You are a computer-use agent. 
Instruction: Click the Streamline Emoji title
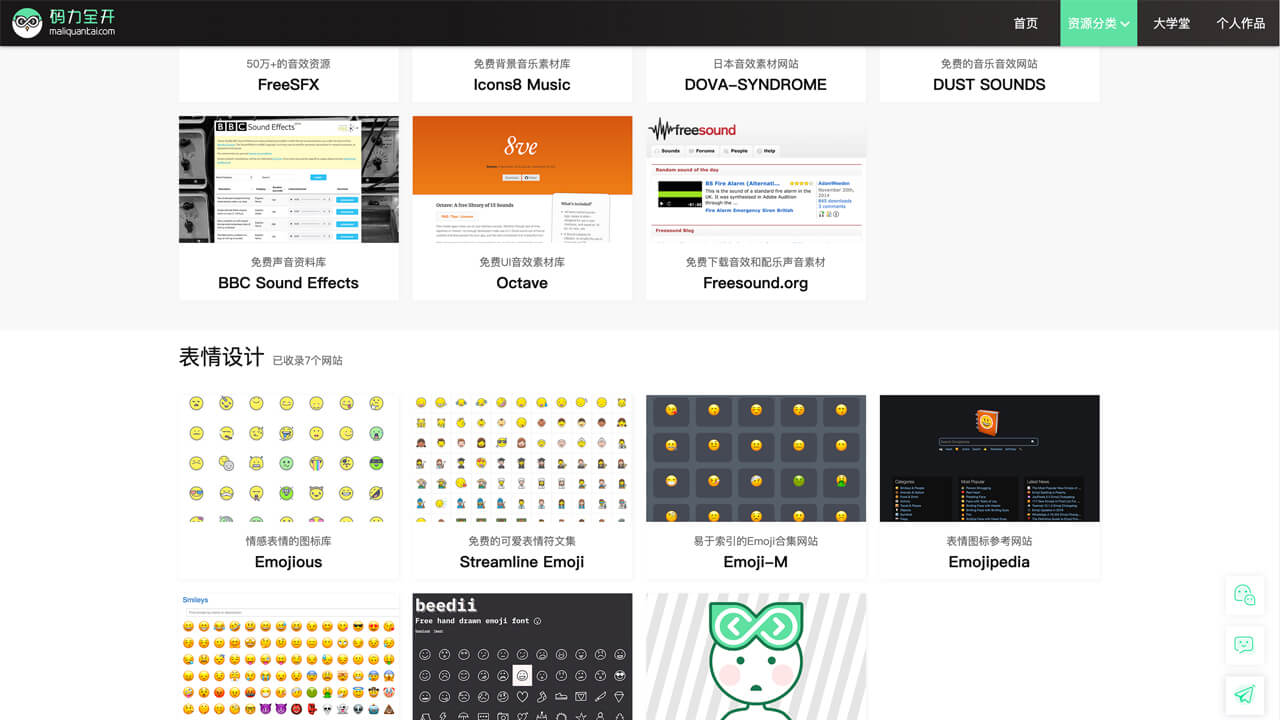tap(522, 562)
